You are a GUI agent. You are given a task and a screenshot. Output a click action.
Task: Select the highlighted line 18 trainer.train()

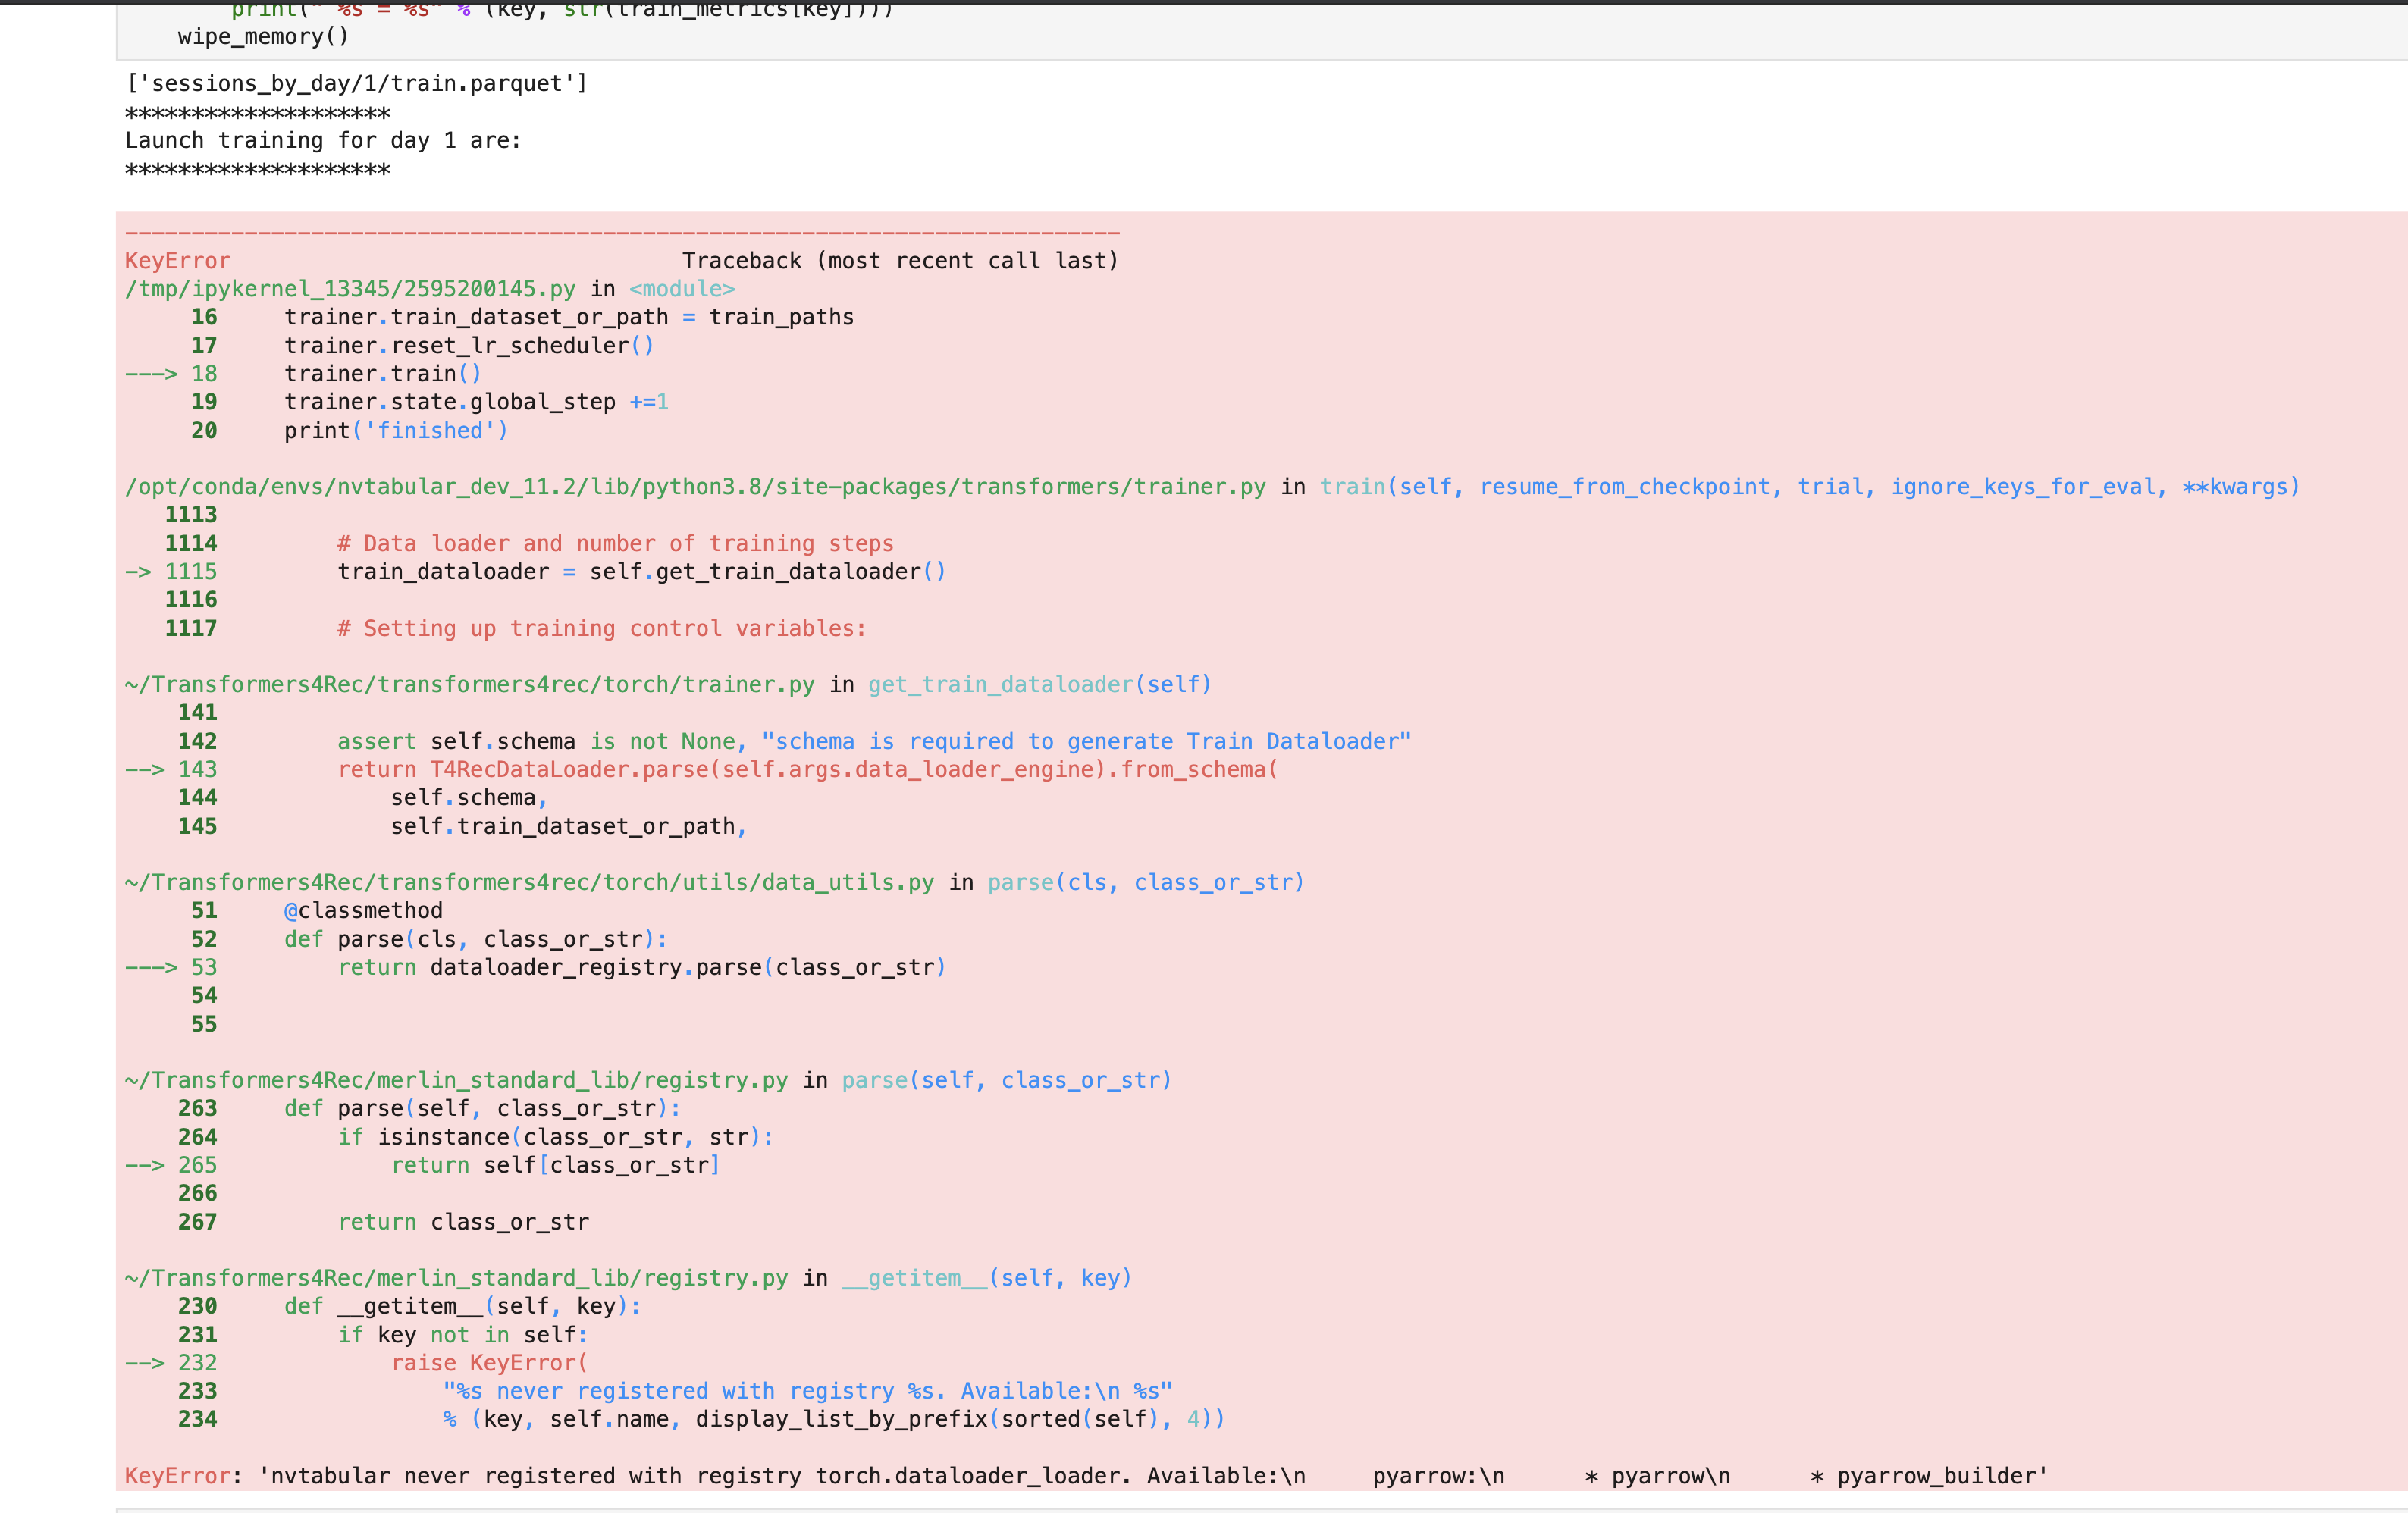coord(380,373)
